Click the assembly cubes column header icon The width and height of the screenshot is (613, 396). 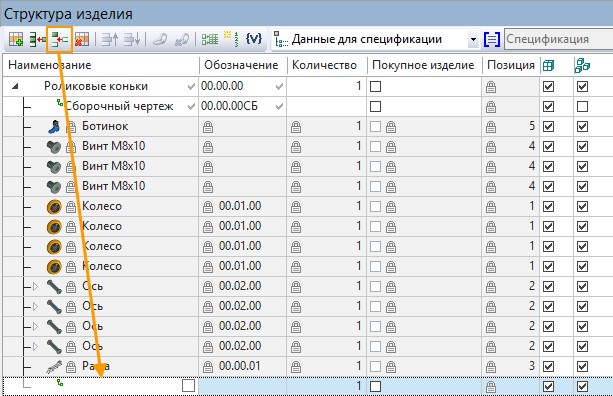582,65
